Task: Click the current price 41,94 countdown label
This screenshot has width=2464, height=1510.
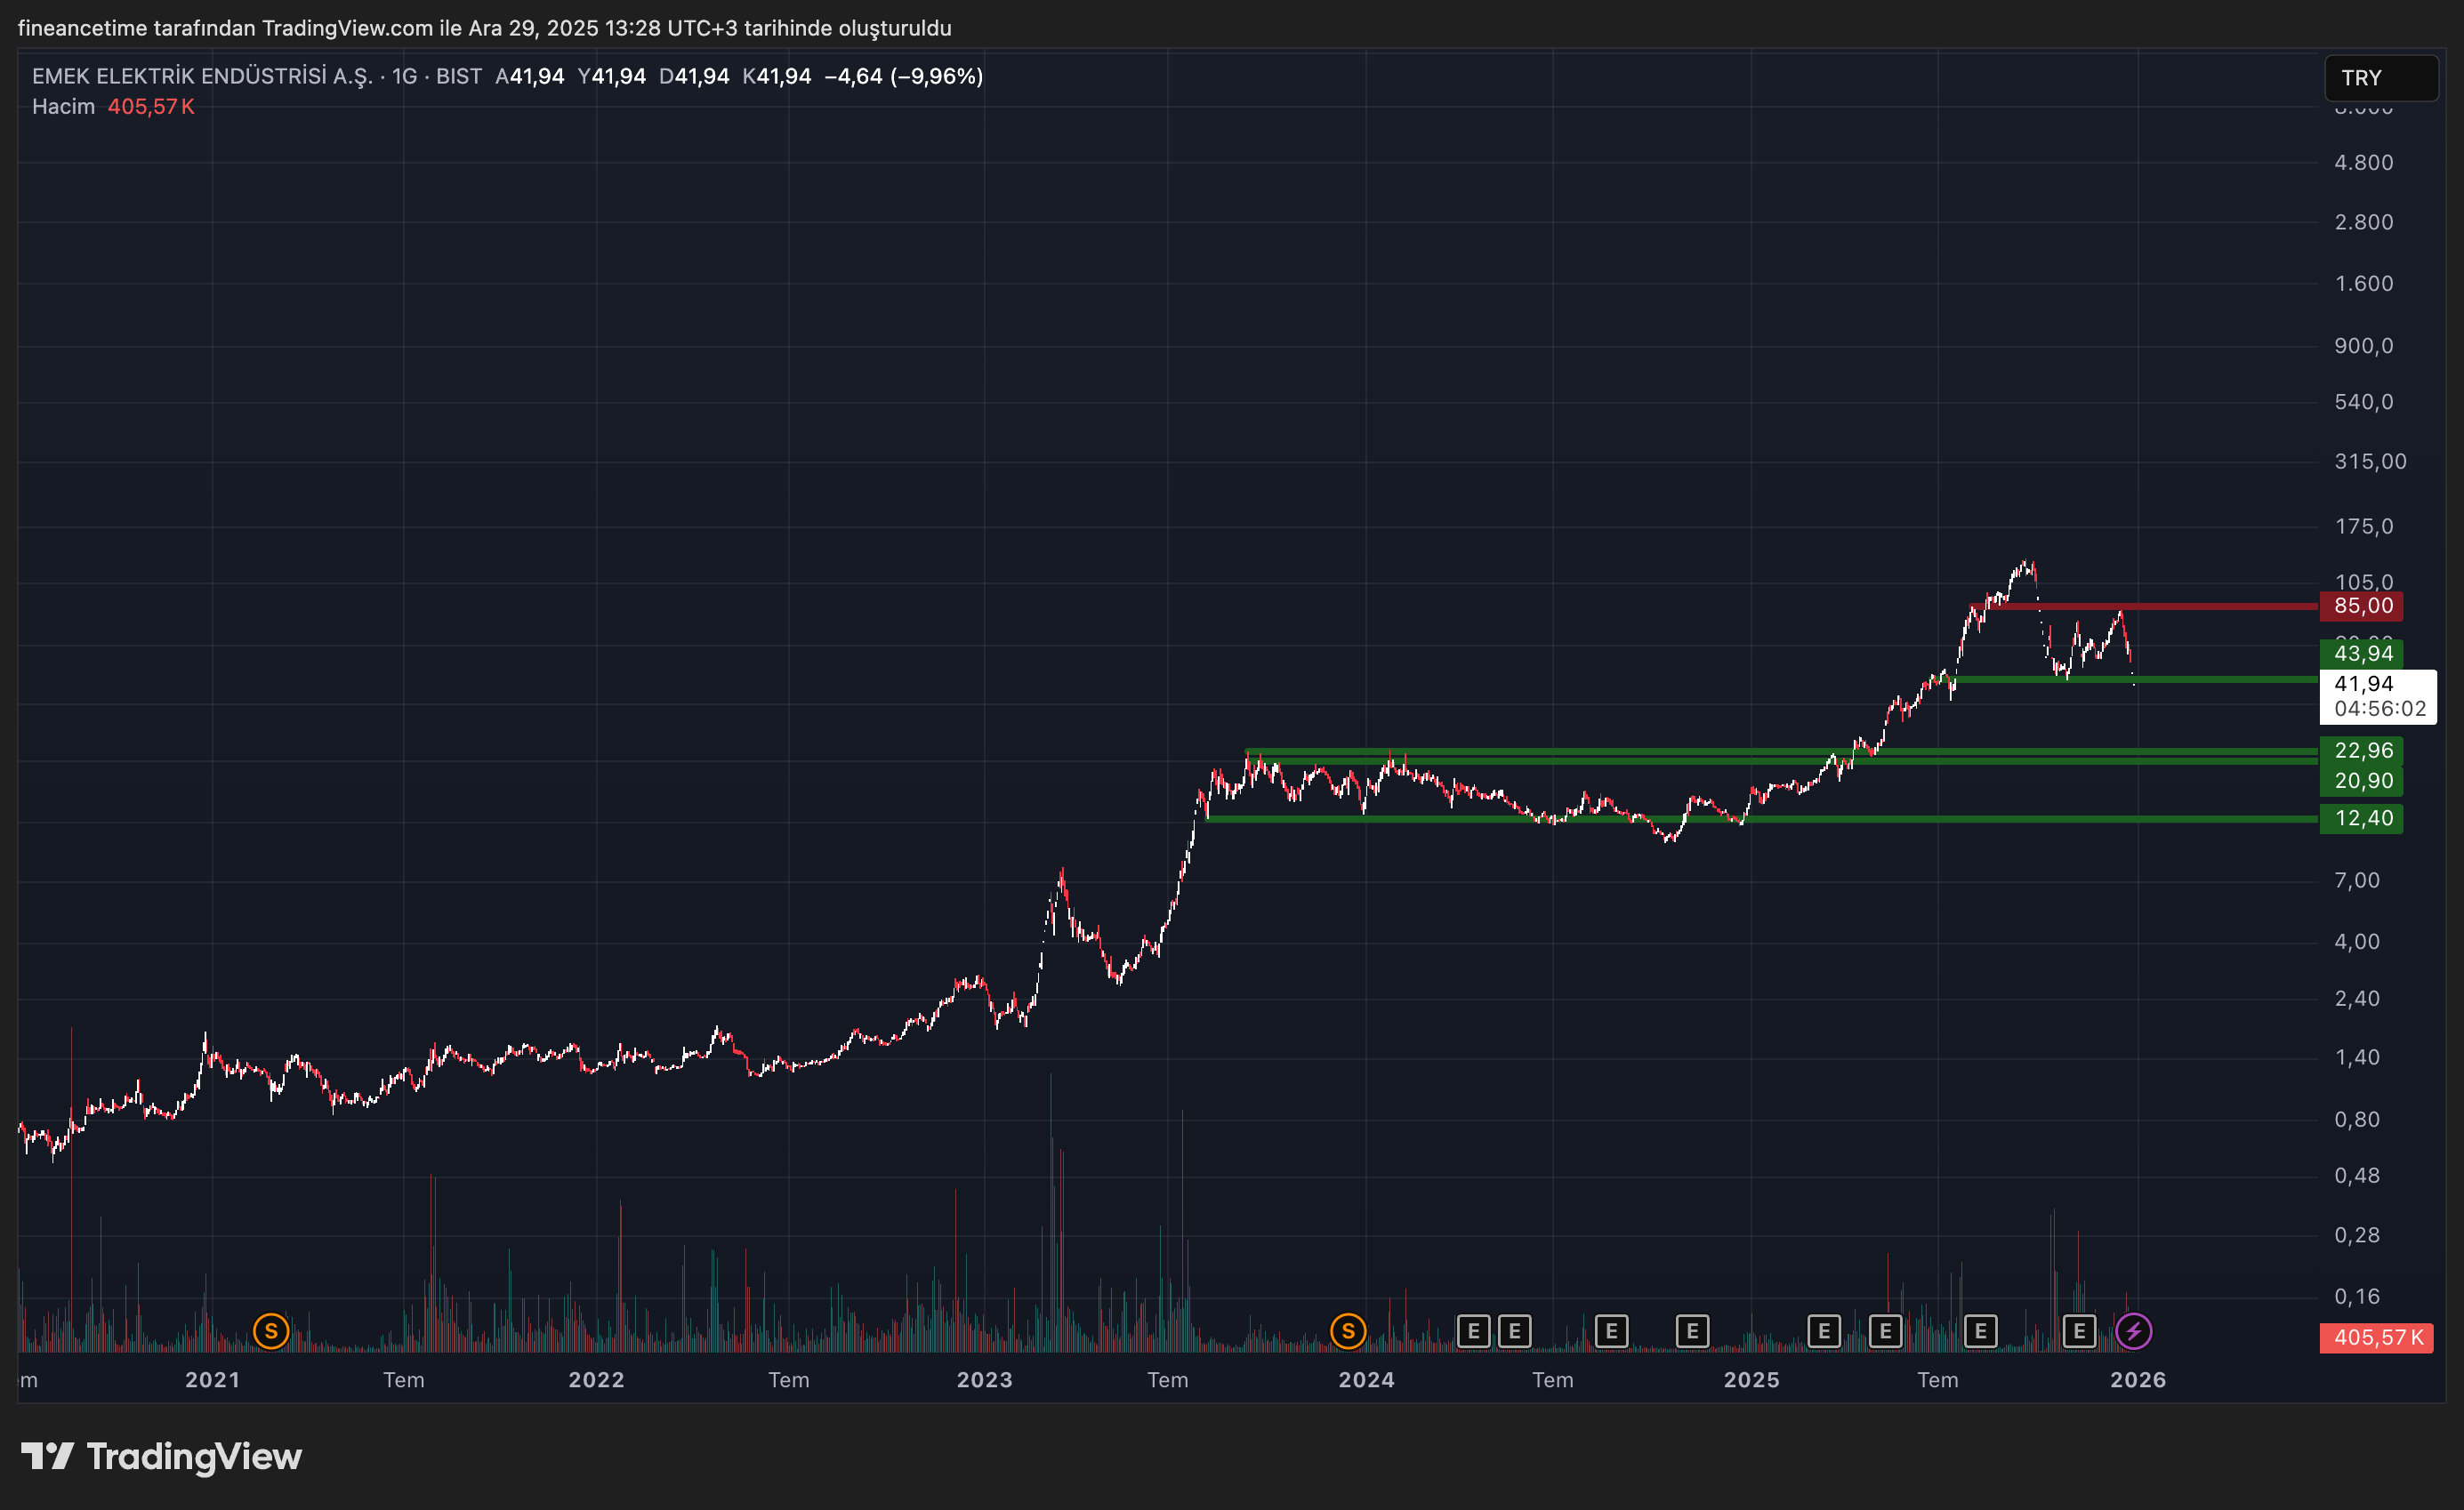Action: 2378,696
